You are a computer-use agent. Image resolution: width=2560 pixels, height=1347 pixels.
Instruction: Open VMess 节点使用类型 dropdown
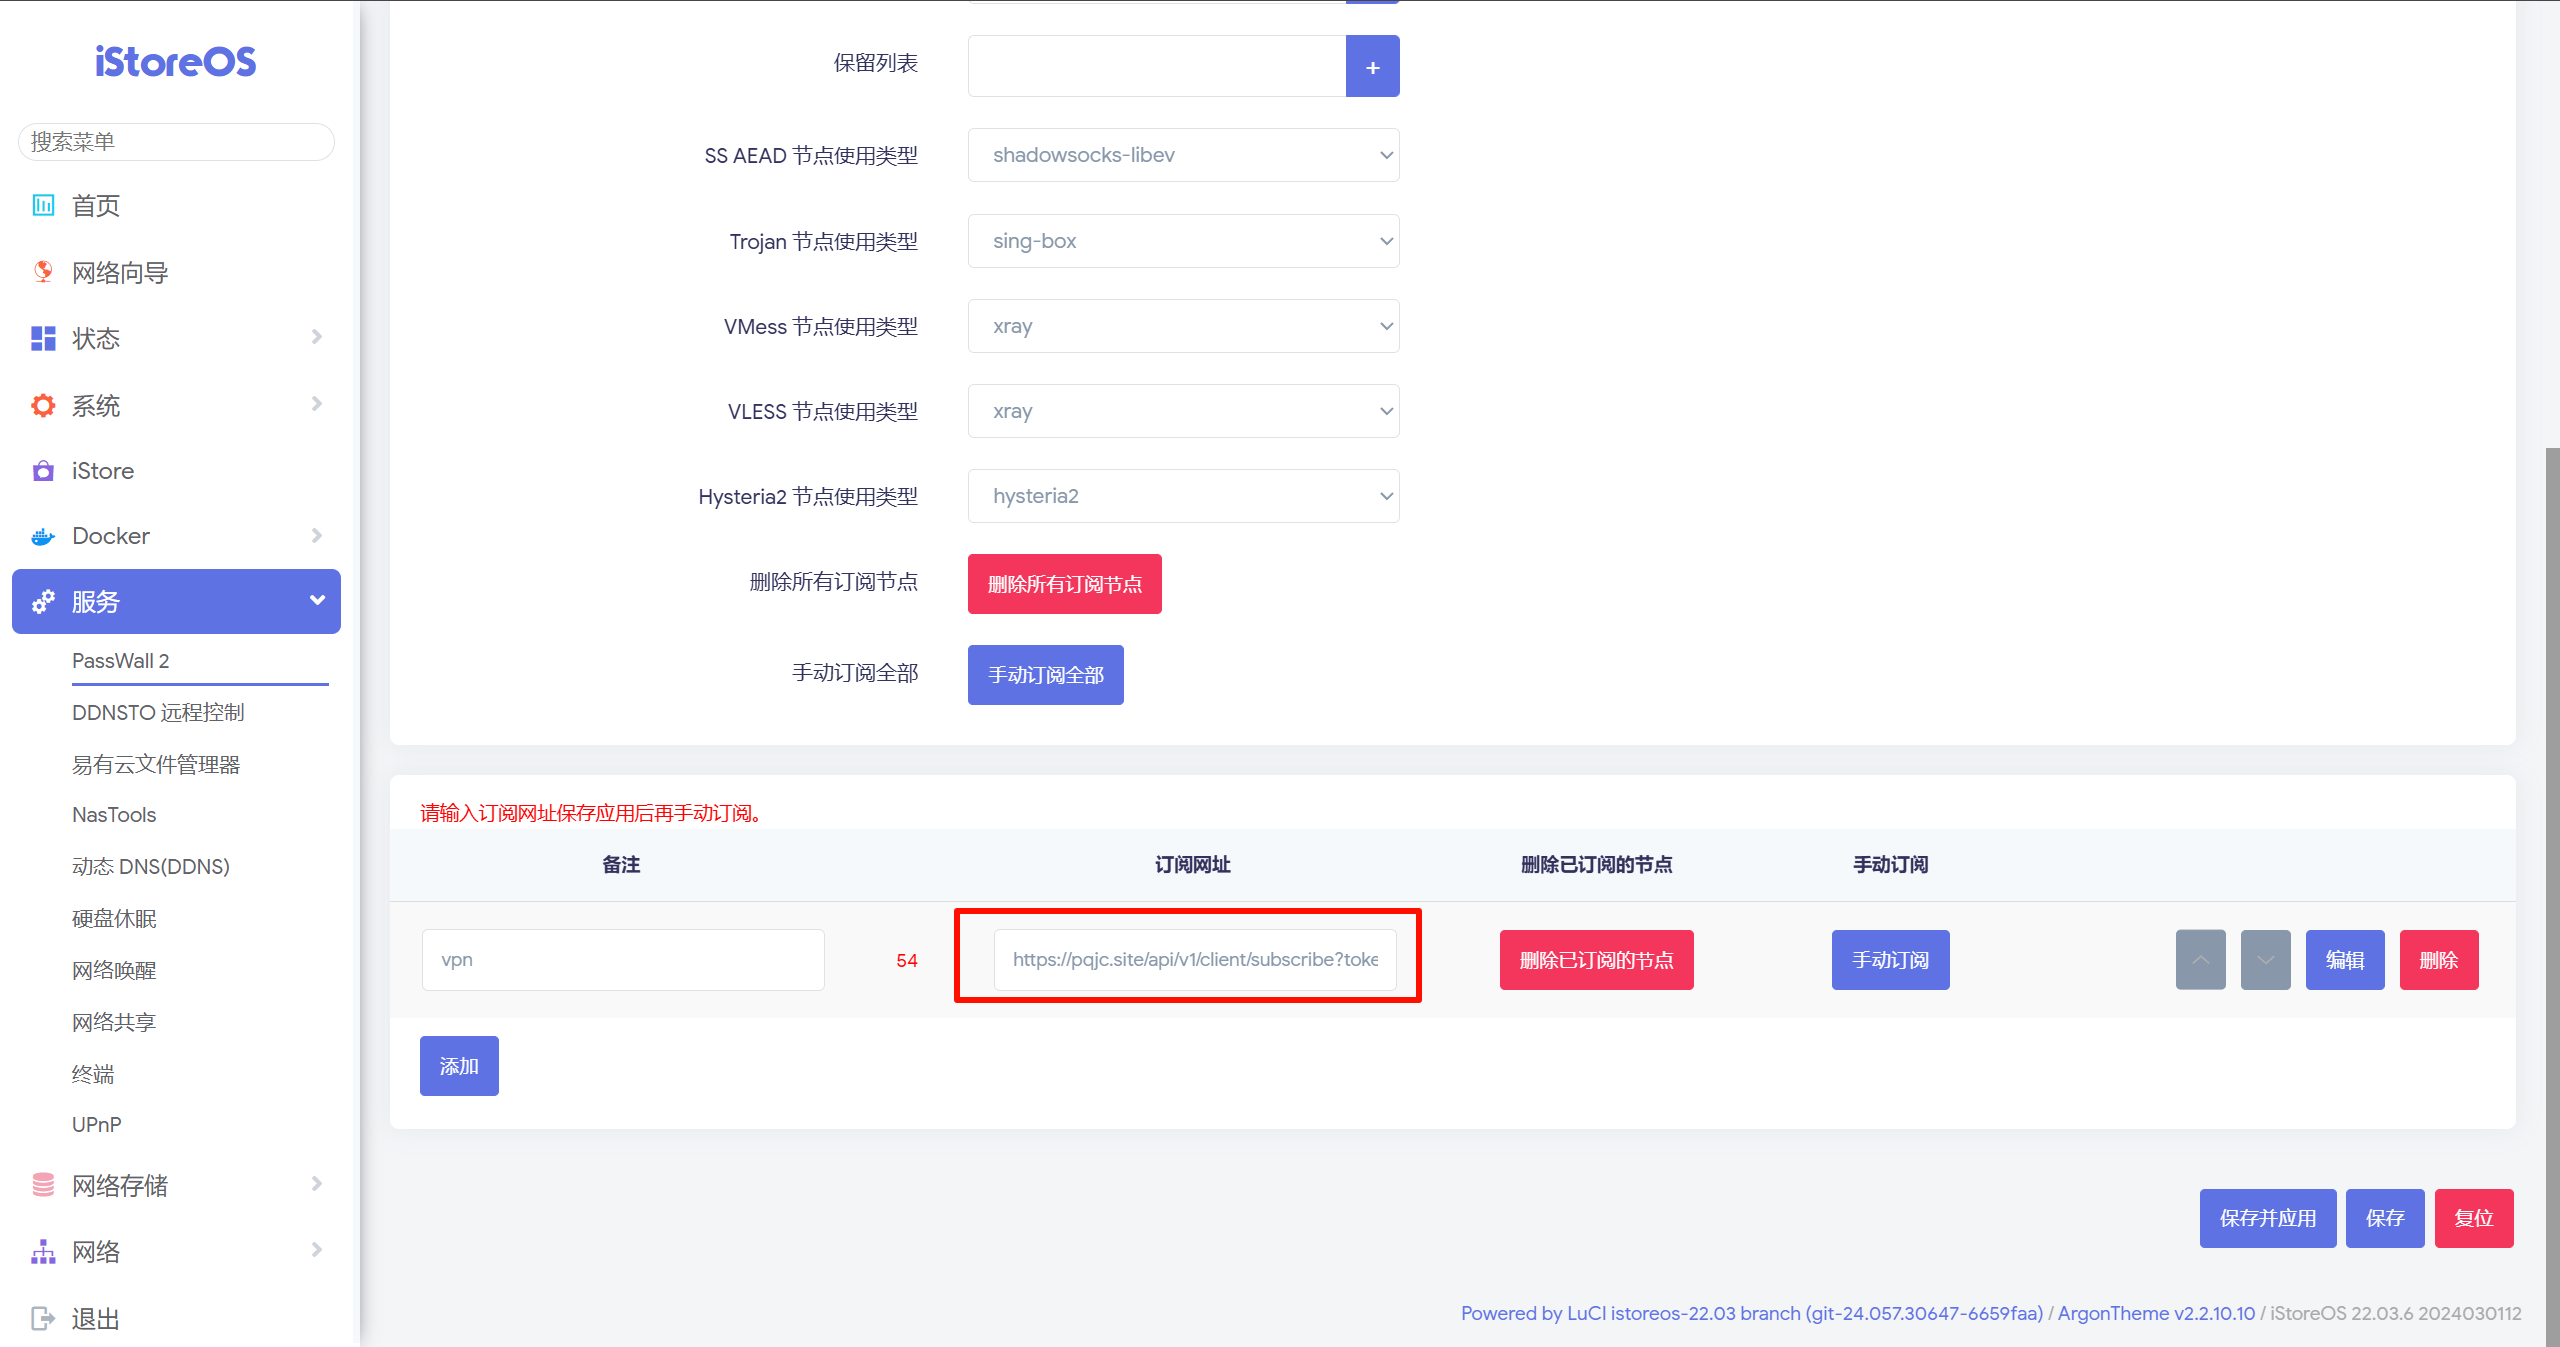pos(1183,326)
